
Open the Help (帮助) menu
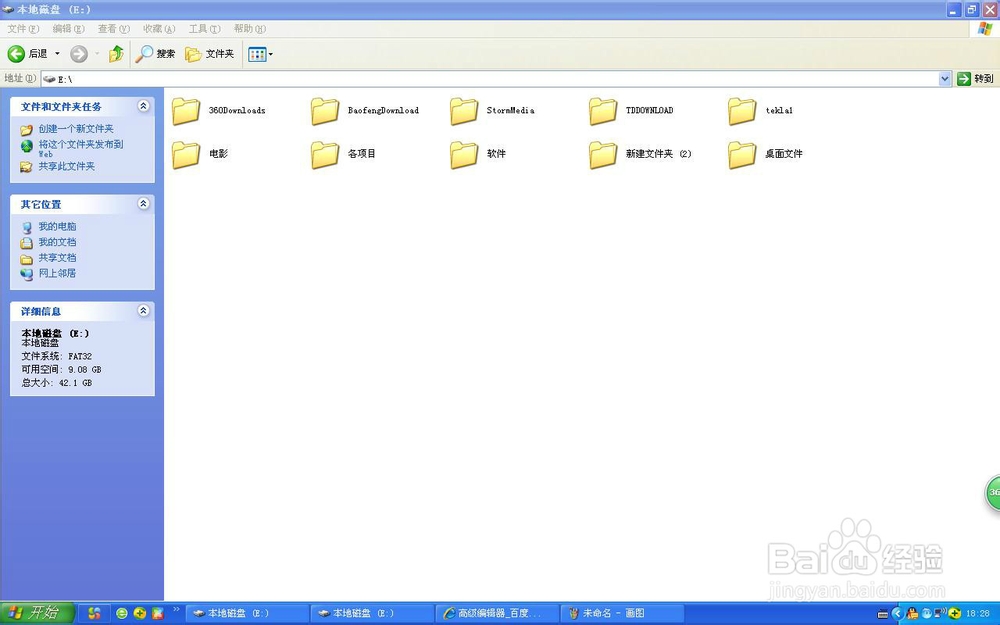[249, 29]
